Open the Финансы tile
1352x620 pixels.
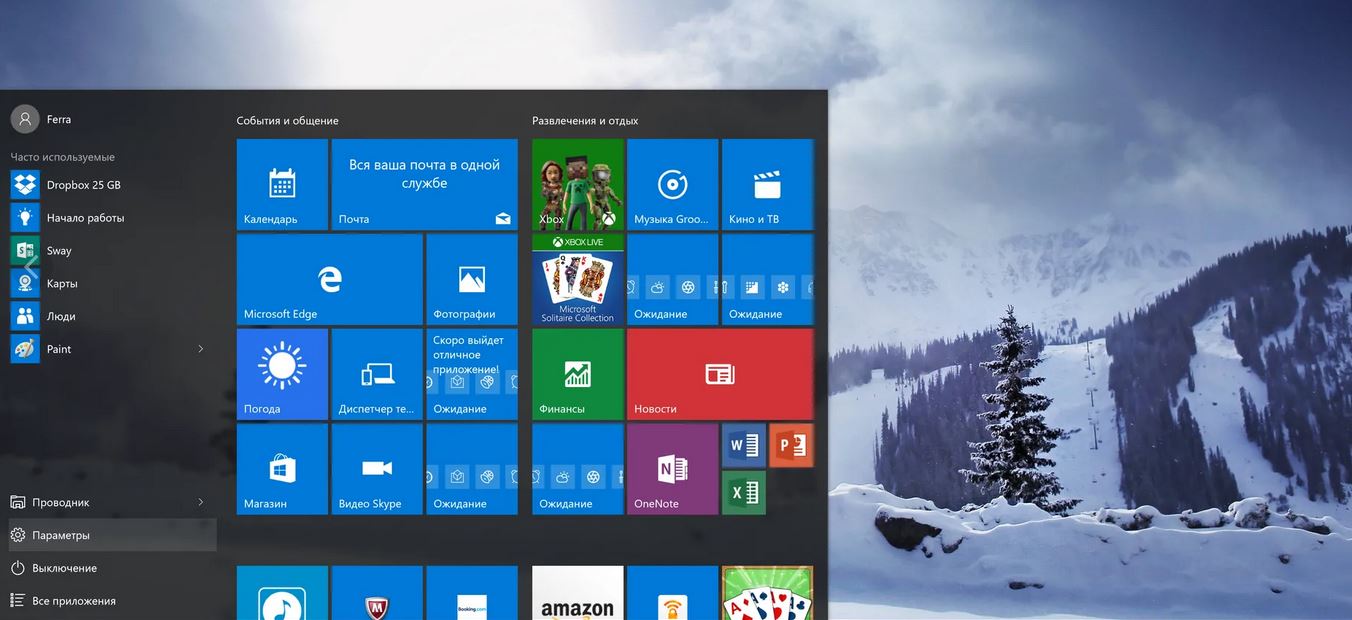click(x=578, y=374)
